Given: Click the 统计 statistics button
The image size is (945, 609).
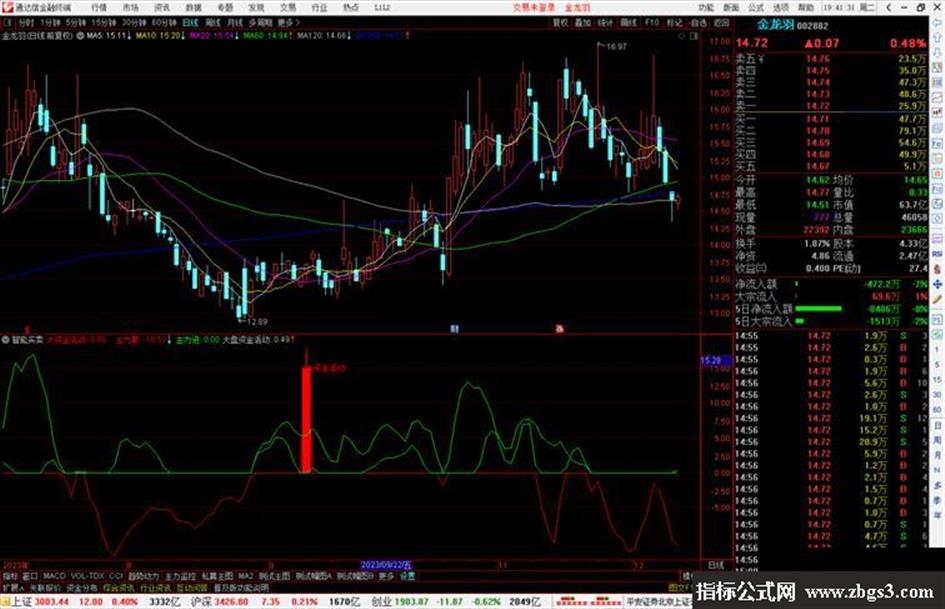Looking at the screenshot, I should (x=605, y=22).
